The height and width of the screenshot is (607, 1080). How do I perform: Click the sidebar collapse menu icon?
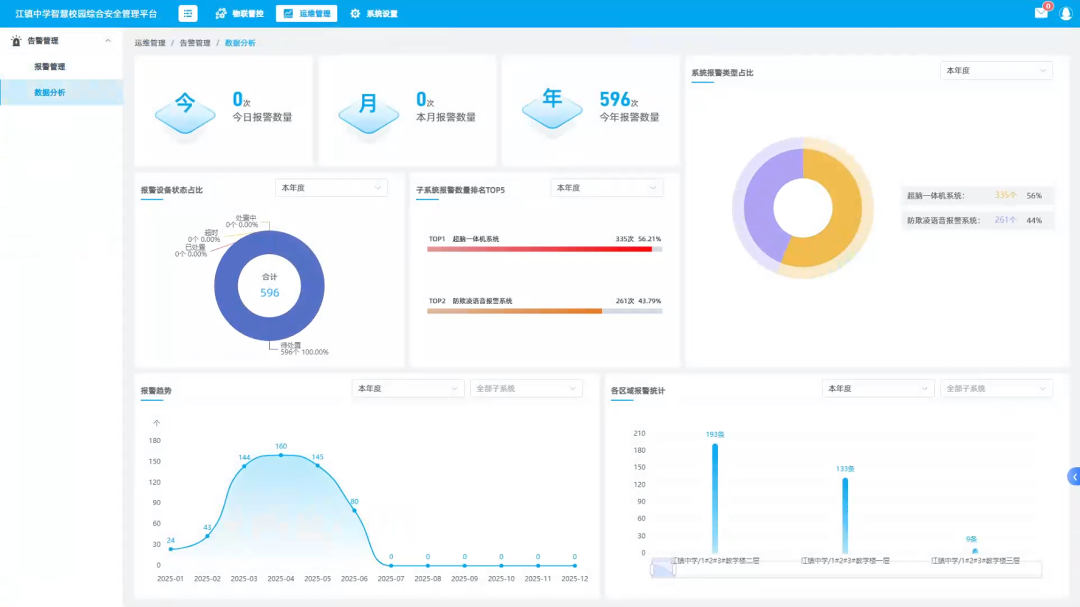point(188,14)
